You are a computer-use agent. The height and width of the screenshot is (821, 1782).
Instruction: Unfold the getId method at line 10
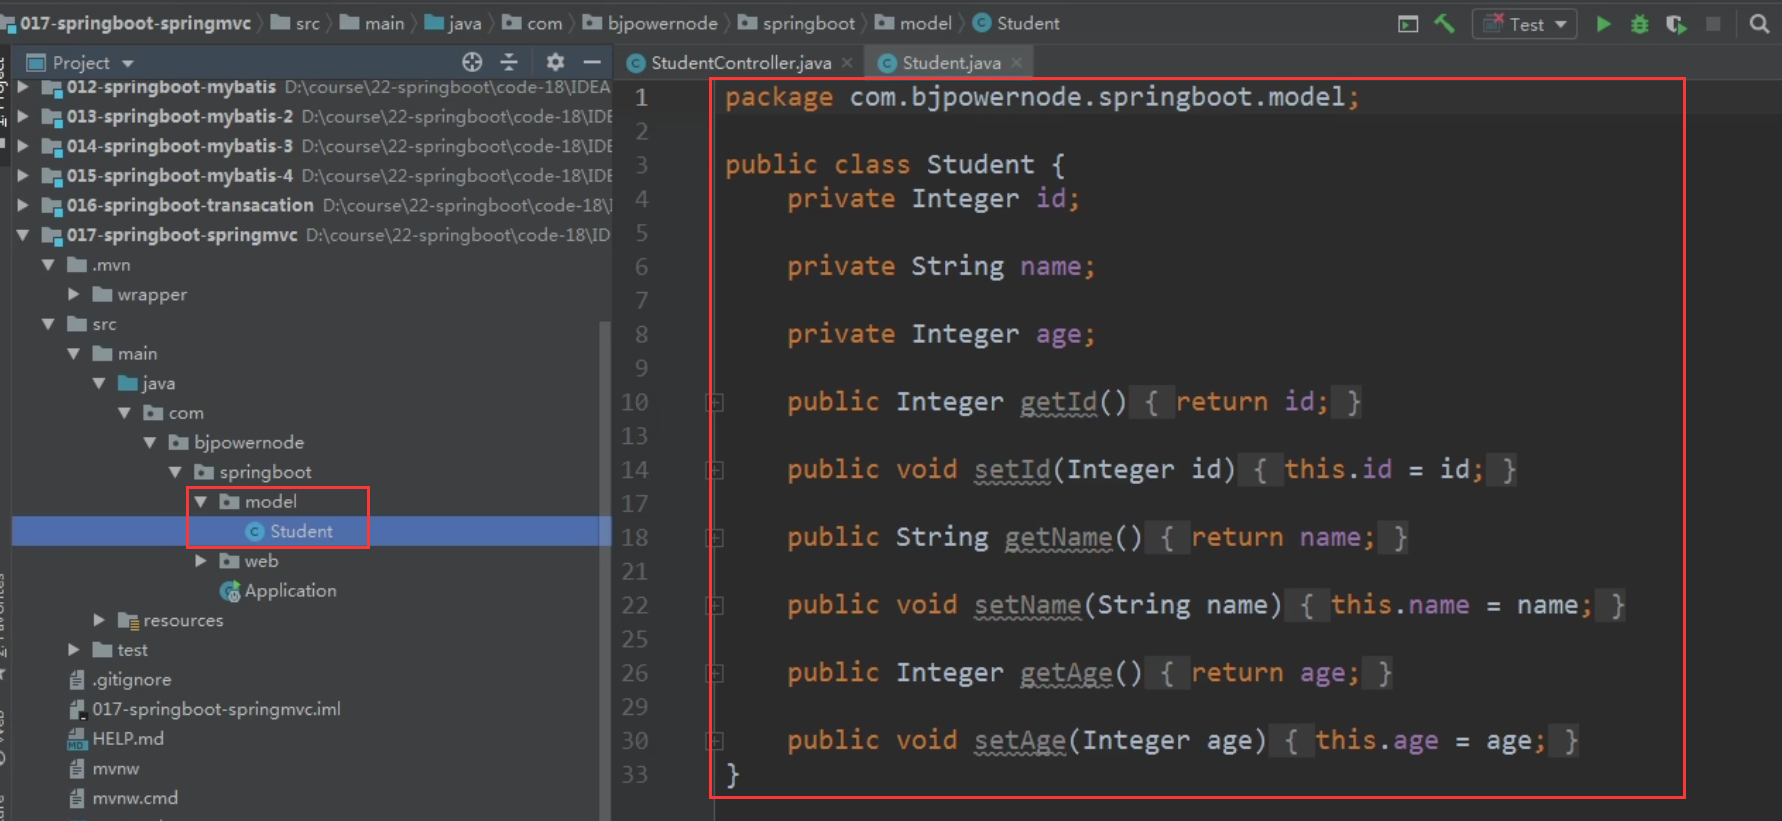click(x=715, y=403)
